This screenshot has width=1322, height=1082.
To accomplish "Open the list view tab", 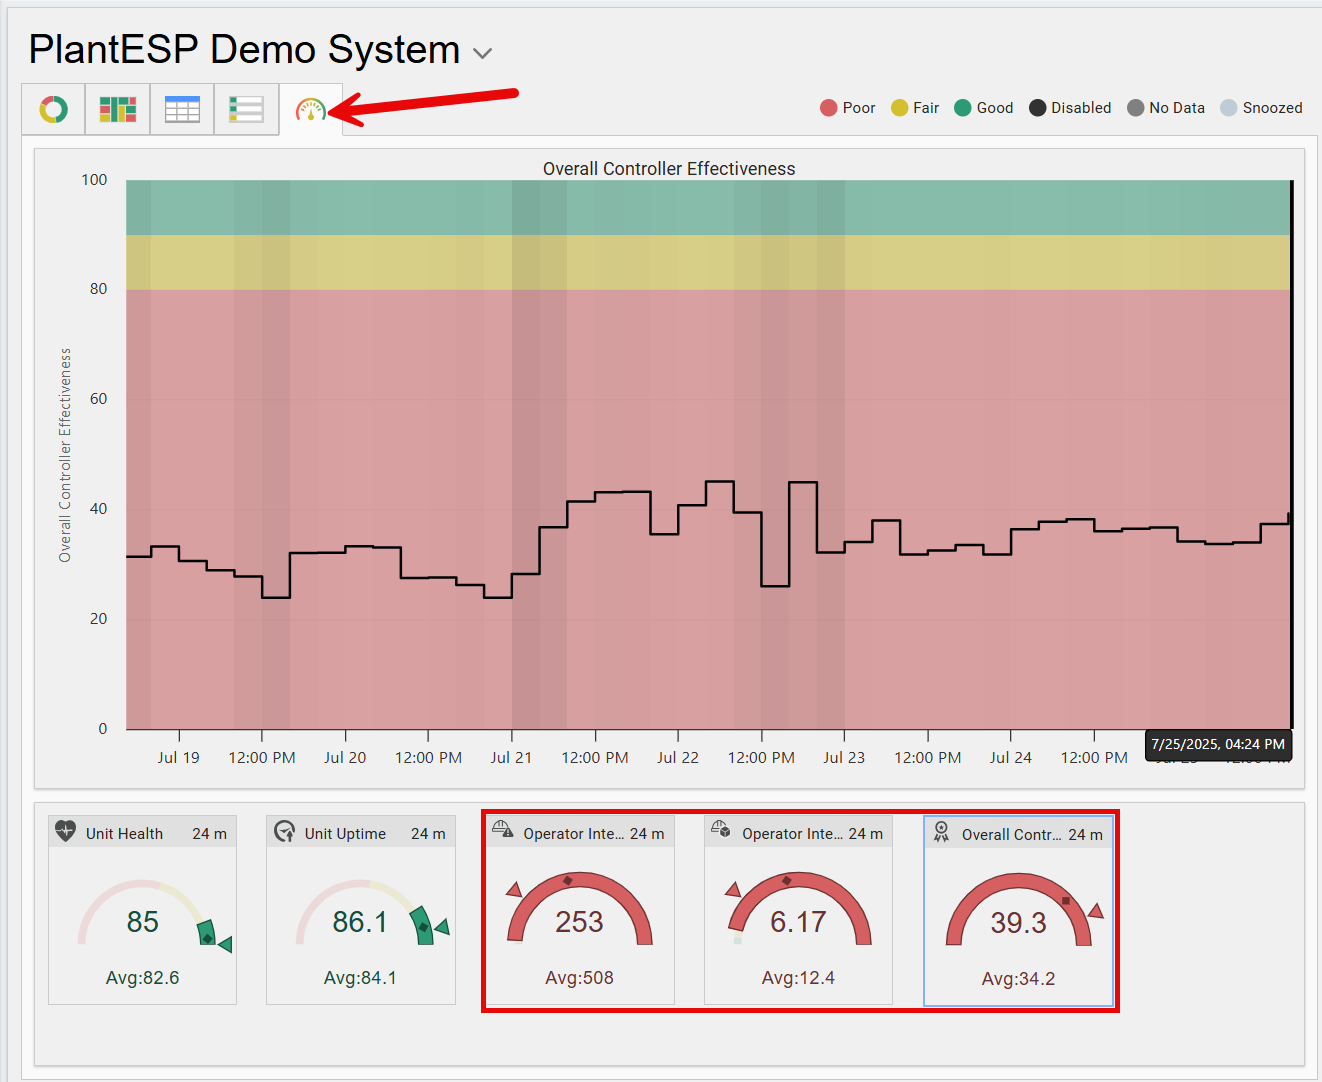I will [246, 109].
